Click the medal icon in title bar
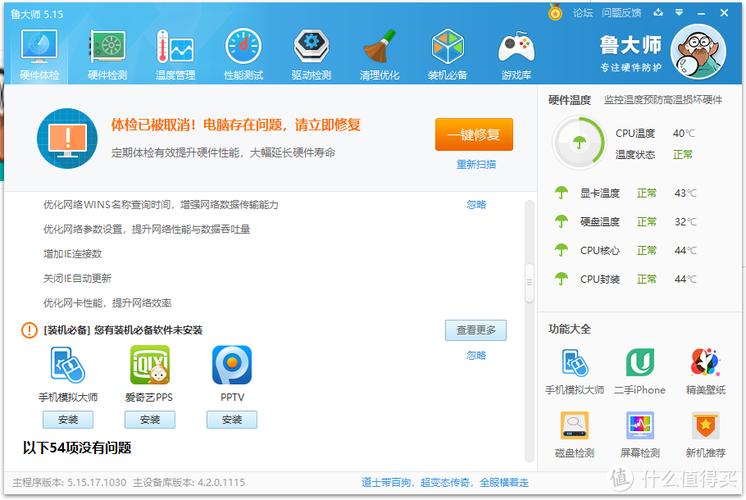The width and height of the screenshot is (746, 500). tap(555, 12)
